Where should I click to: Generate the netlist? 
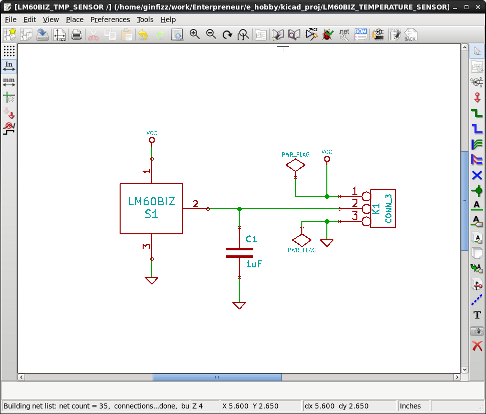(x=344, y=34)
